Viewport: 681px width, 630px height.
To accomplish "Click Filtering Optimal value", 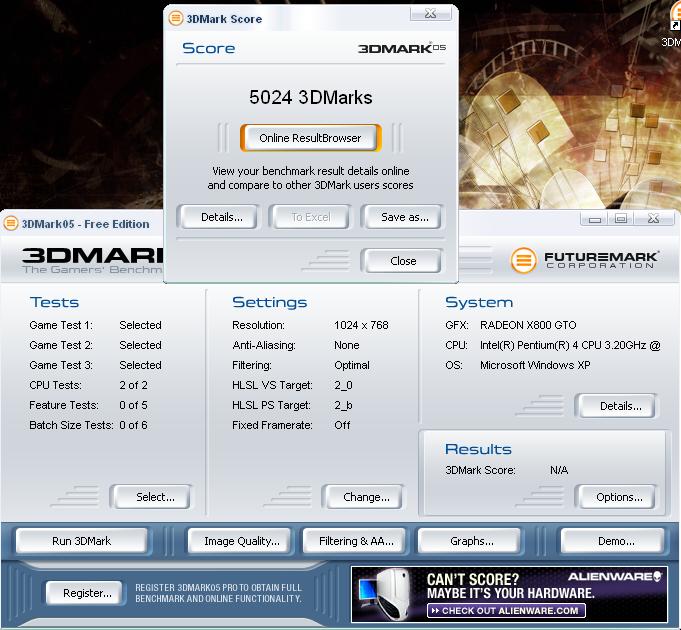I will pyautogui.click(x=352, y=365).
